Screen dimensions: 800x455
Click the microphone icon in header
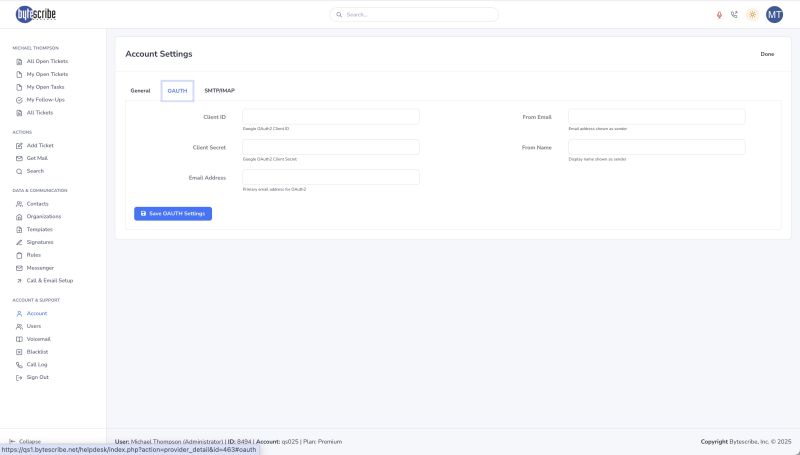[x=719, y=15]
